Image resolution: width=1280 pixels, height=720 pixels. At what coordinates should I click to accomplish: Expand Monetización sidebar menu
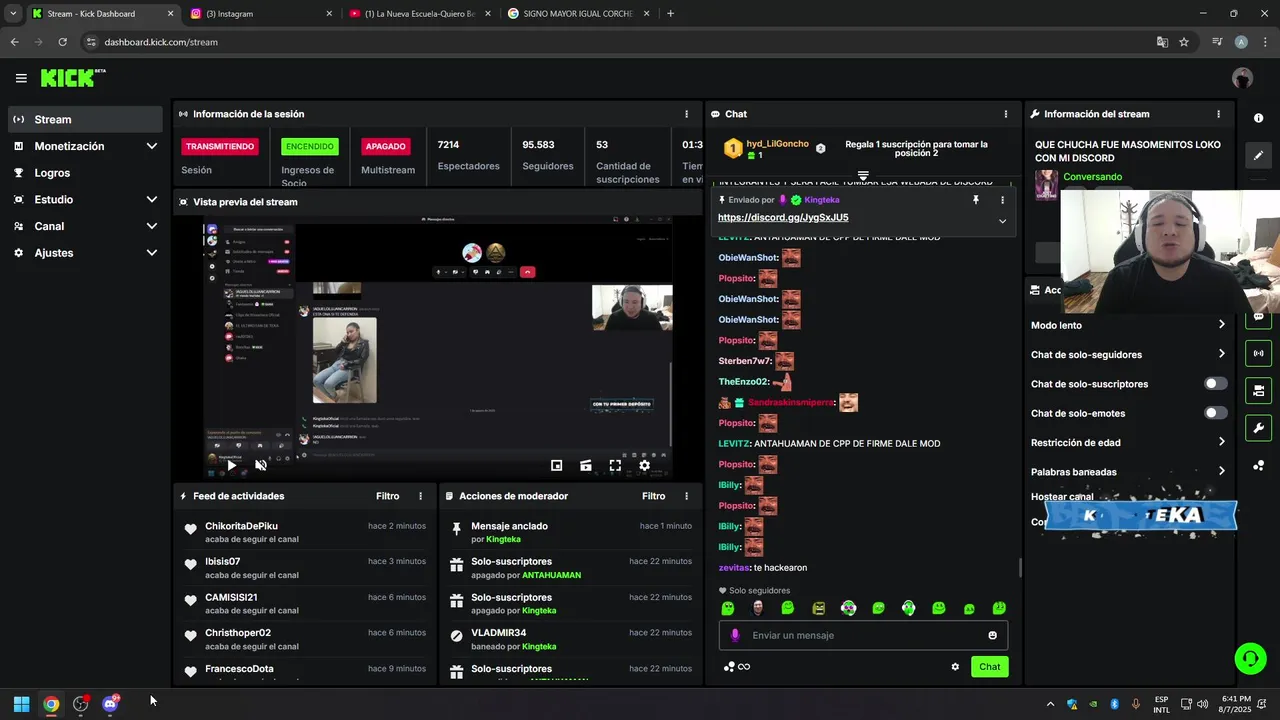pyautogui.click(x=85, y=146)
